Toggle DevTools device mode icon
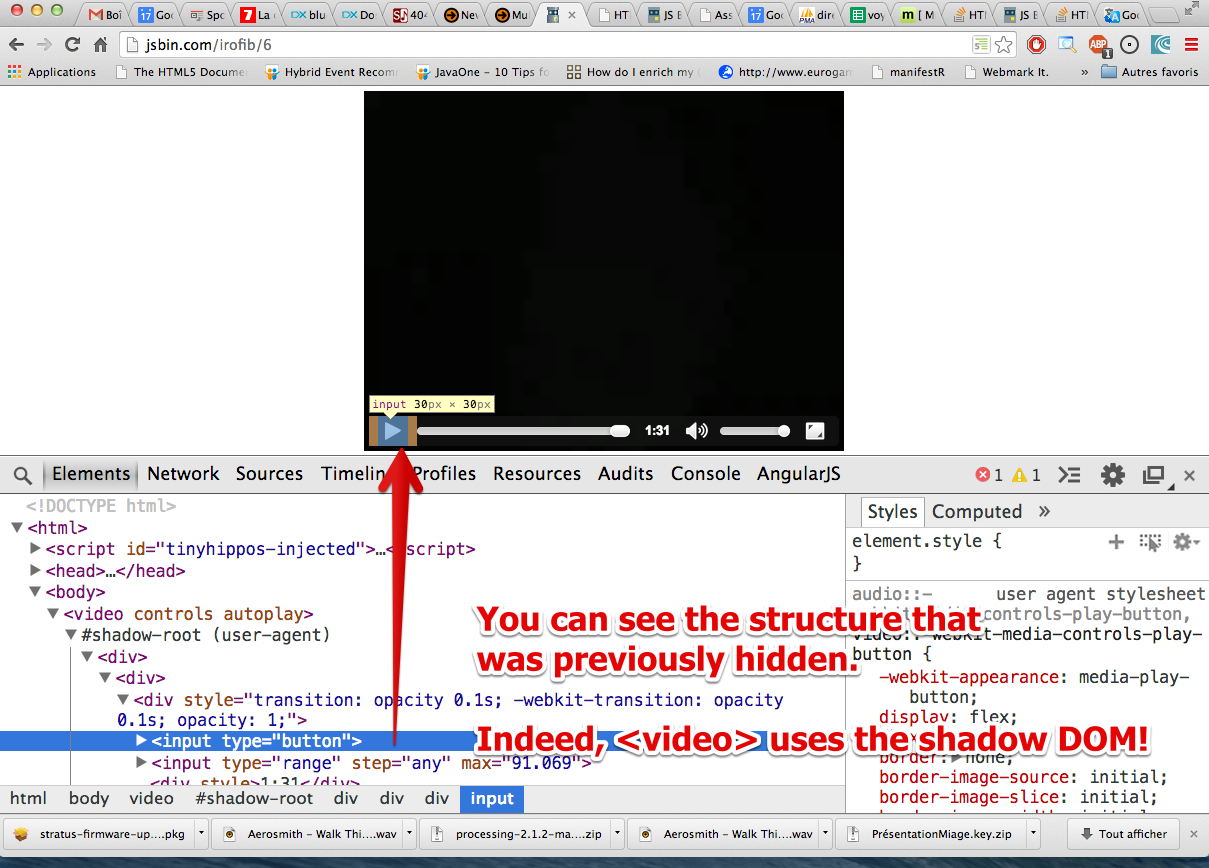 tap(1152, 475)
